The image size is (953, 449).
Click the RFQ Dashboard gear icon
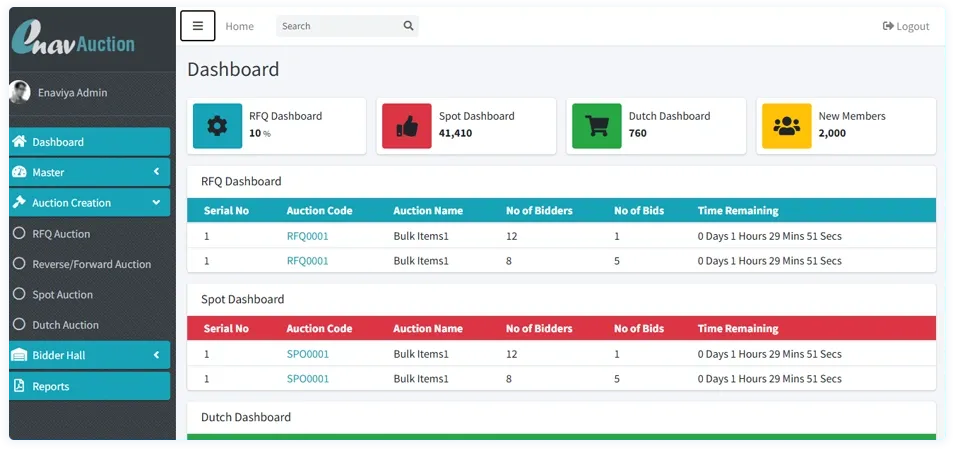[x=217, y=126]
